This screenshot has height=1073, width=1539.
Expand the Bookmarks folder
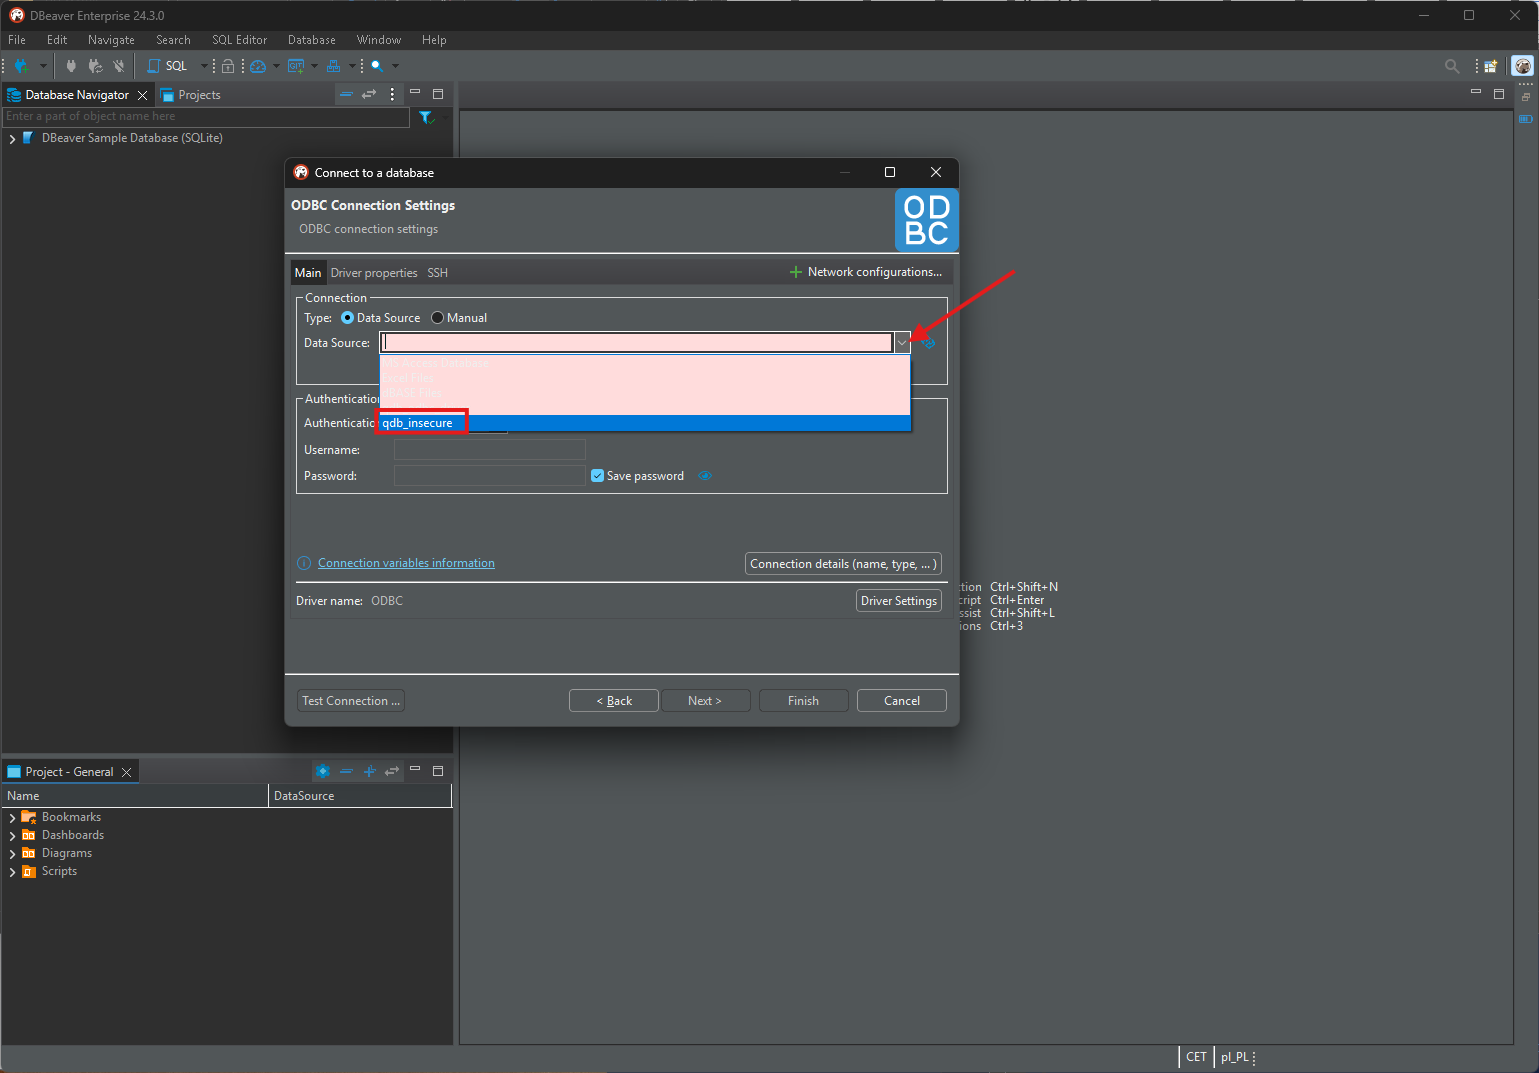[12, 818]
